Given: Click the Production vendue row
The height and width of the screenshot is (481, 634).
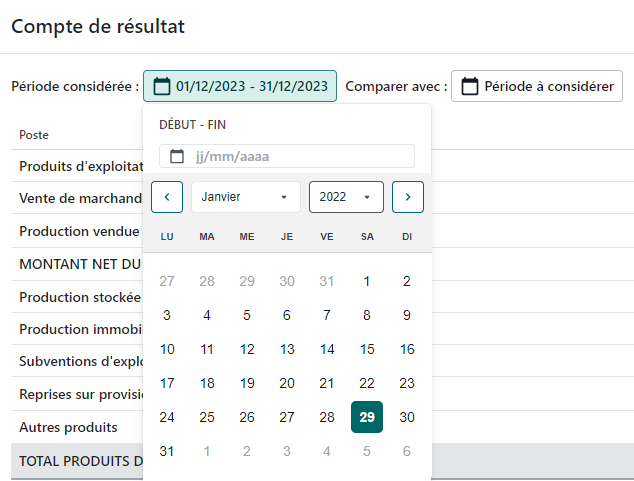Looking at the screenshot, I should click(79, 231).
